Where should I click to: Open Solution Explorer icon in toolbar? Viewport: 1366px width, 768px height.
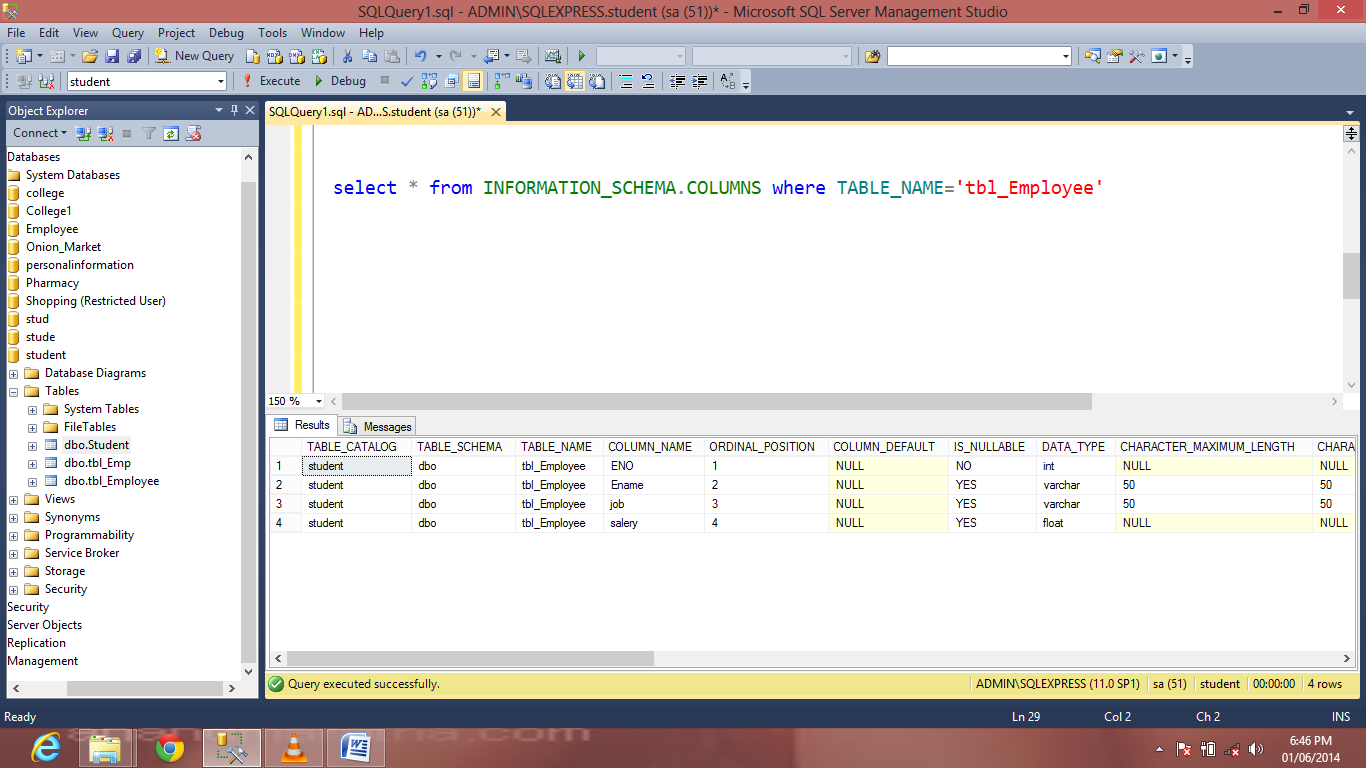(1092, 56)
